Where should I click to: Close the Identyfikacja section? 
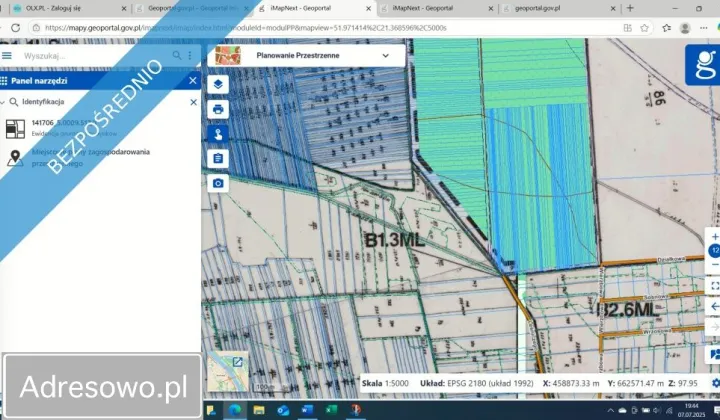click(x=193, y=102)
